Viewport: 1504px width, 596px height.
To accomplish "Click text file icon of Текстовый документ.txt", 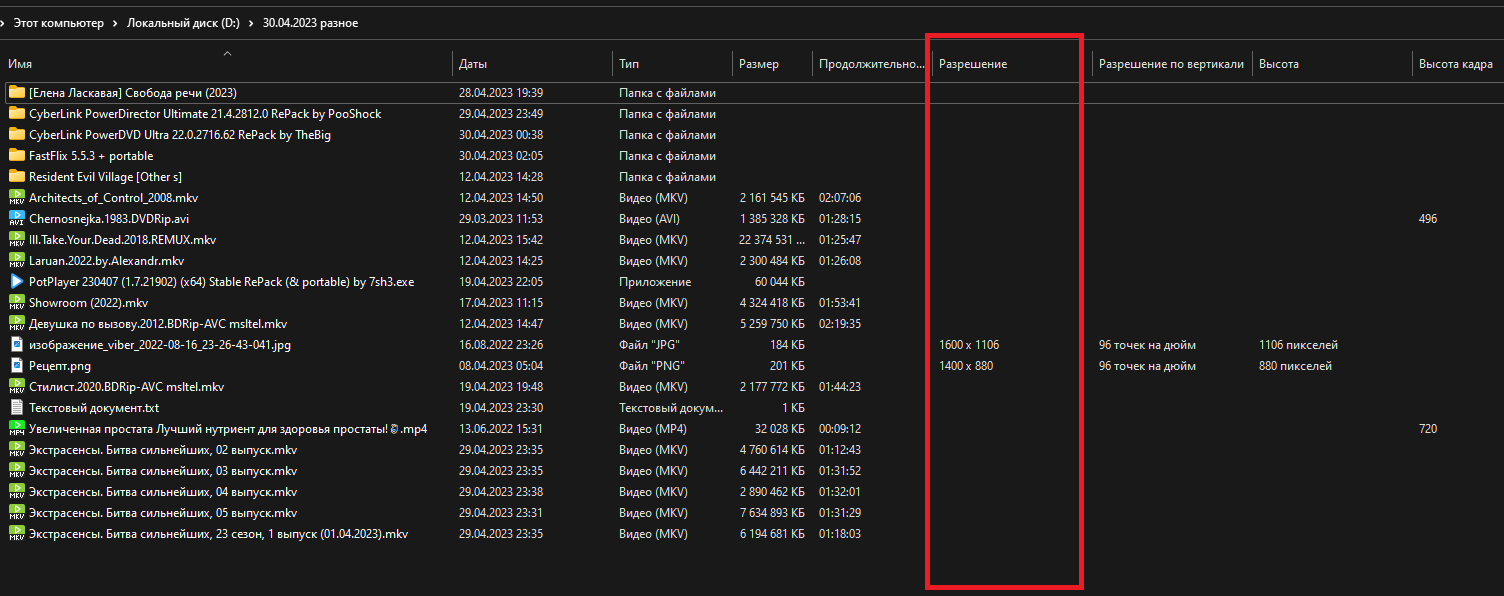I will pos(16,407).
